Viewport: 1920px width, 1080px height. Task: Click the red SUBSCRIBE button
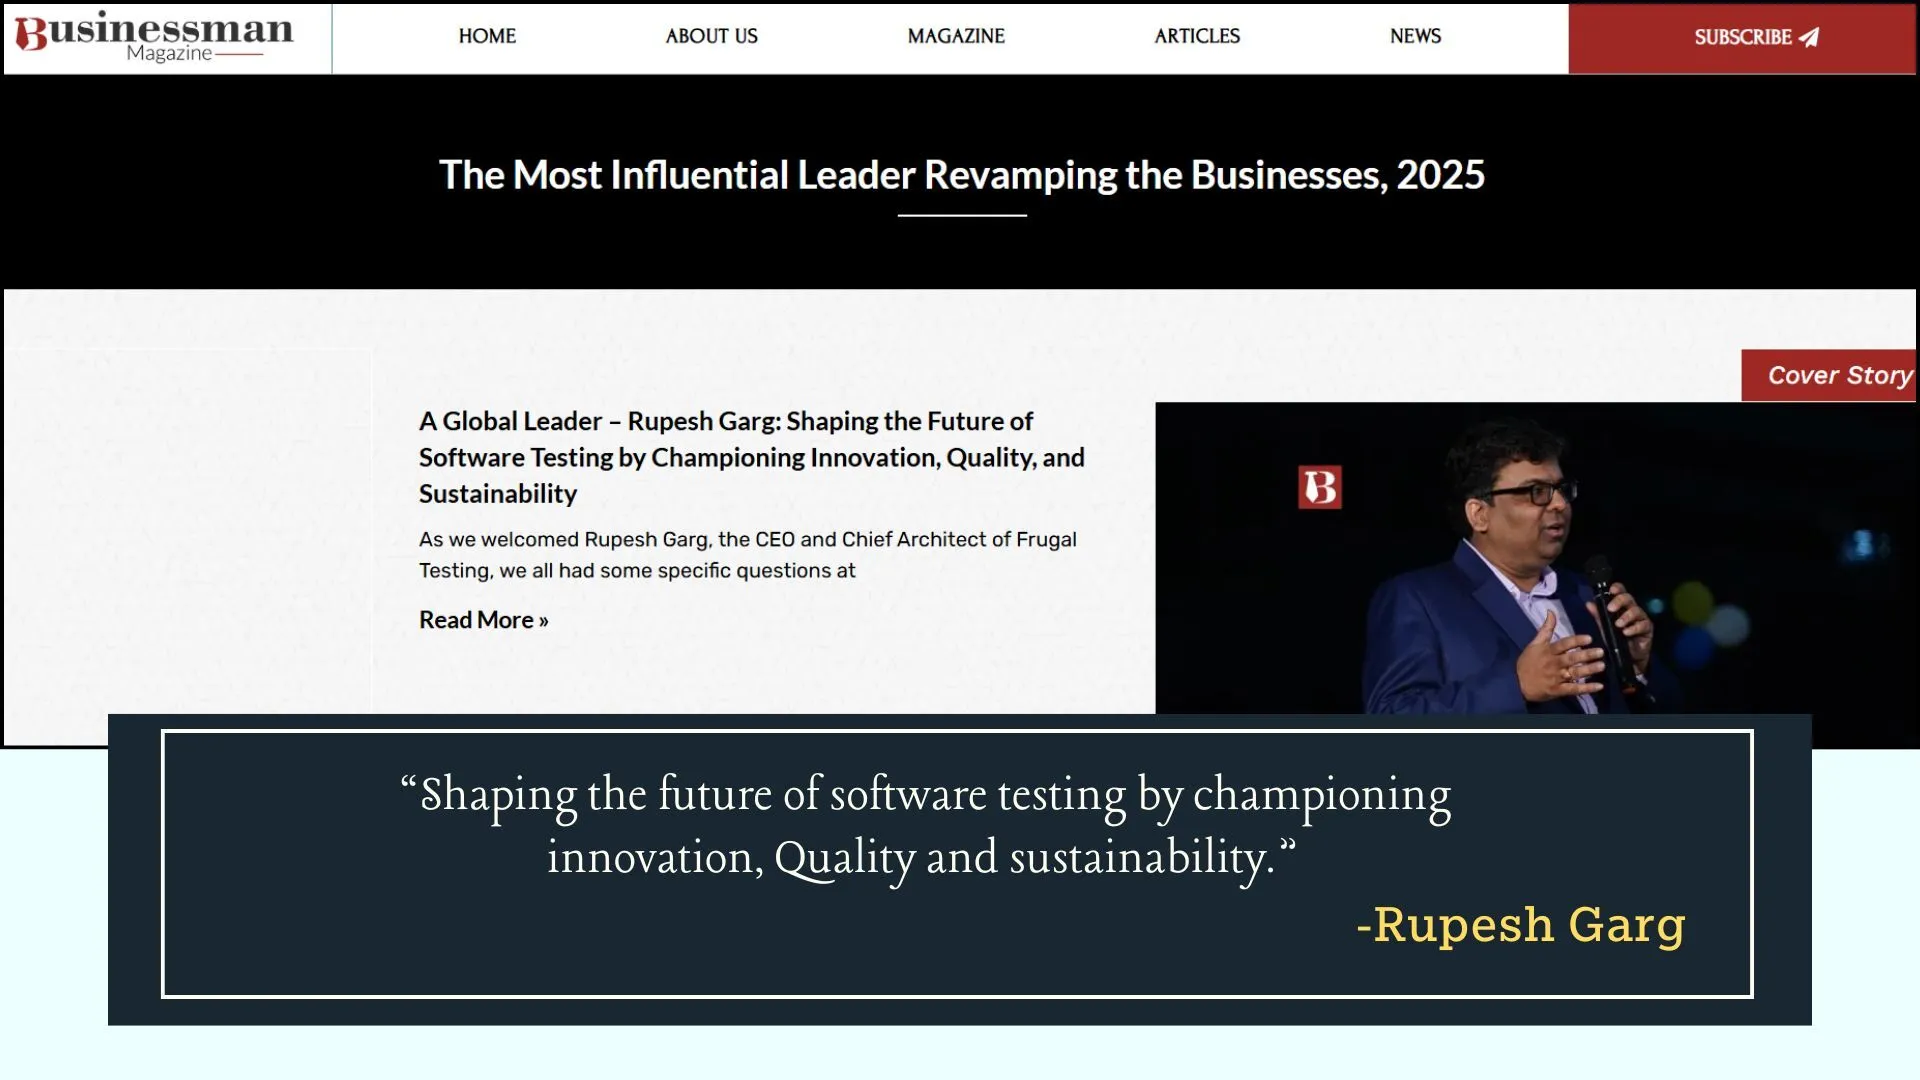click(x=1742, y=38)
